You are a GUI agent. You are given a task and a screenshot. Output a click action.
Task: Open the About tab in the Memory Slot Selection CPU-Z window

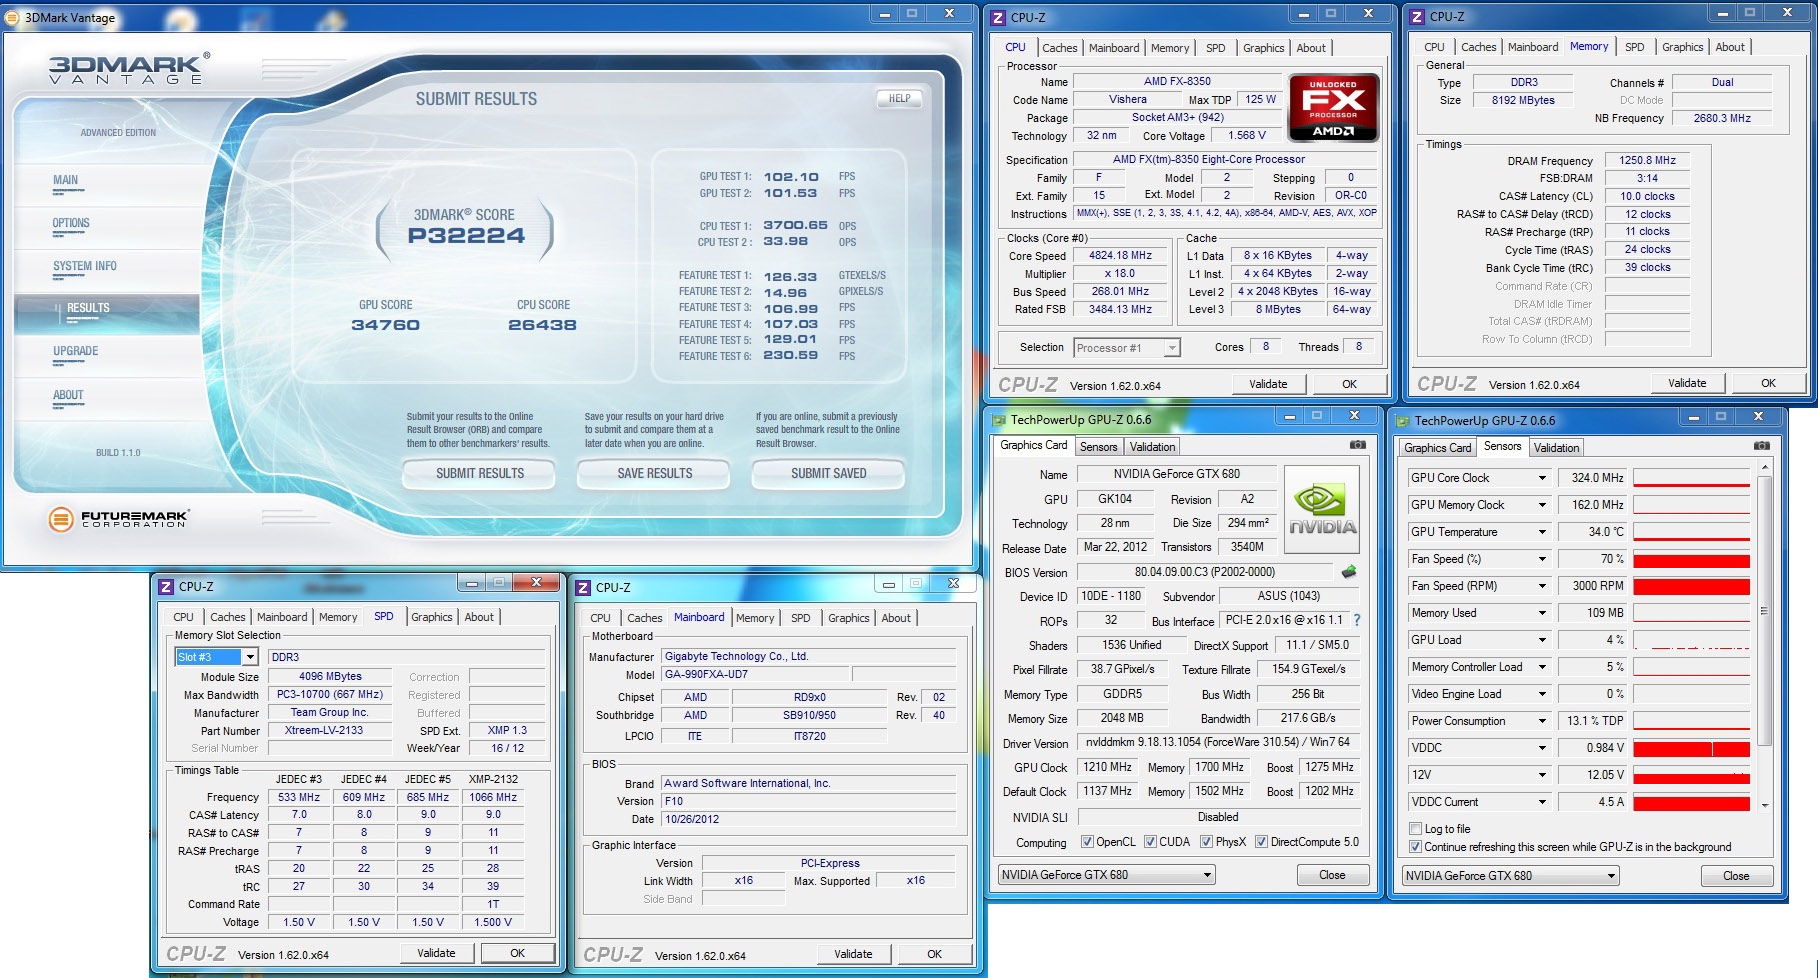(x=479, y=617)
